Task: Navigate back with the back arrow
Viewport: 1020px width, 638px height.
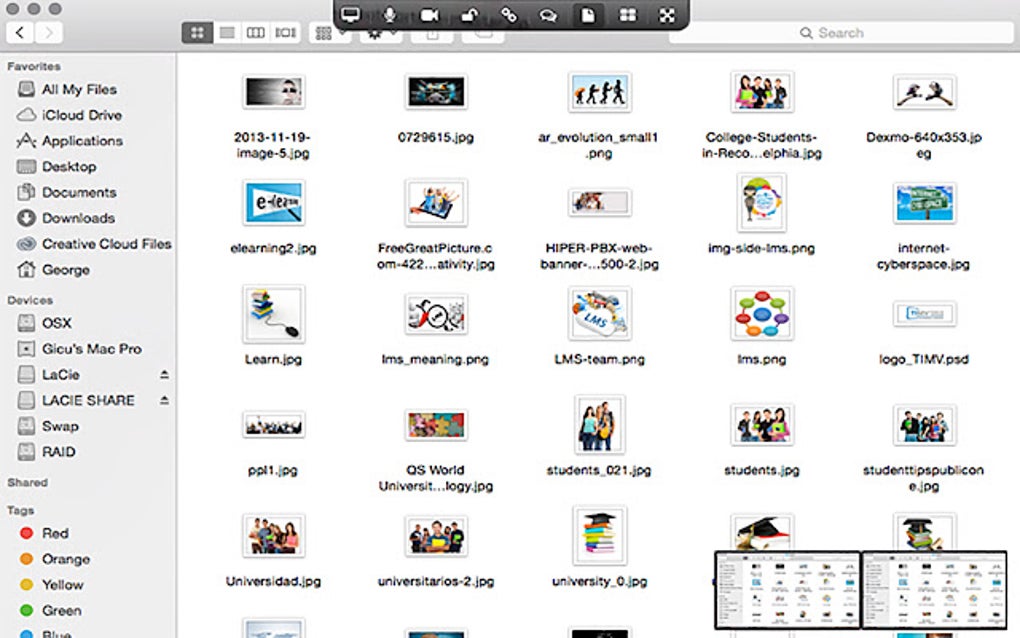Action: click(20, 32)
